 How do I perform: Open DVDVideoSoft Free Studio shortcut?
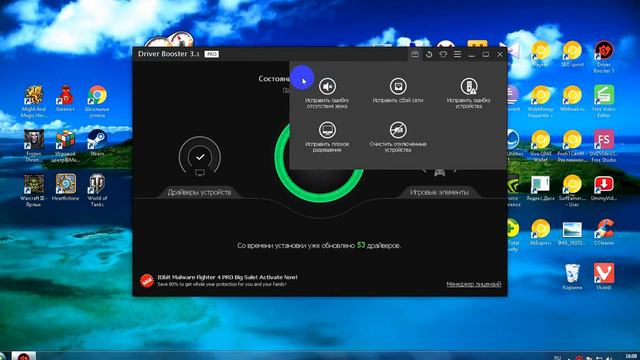coord(604,146)
